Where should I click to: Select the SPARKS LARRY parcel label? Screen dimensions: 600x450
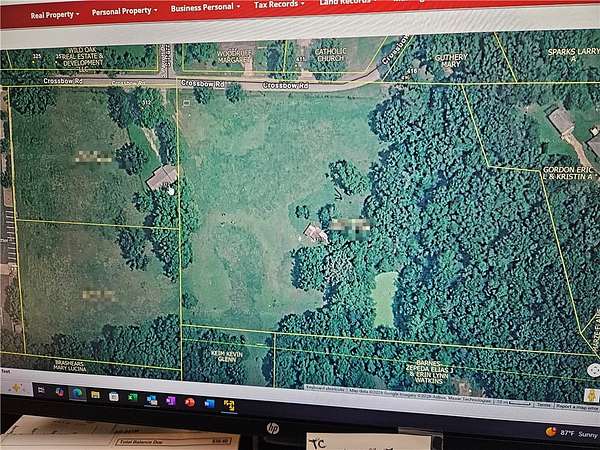pos(573,54)
